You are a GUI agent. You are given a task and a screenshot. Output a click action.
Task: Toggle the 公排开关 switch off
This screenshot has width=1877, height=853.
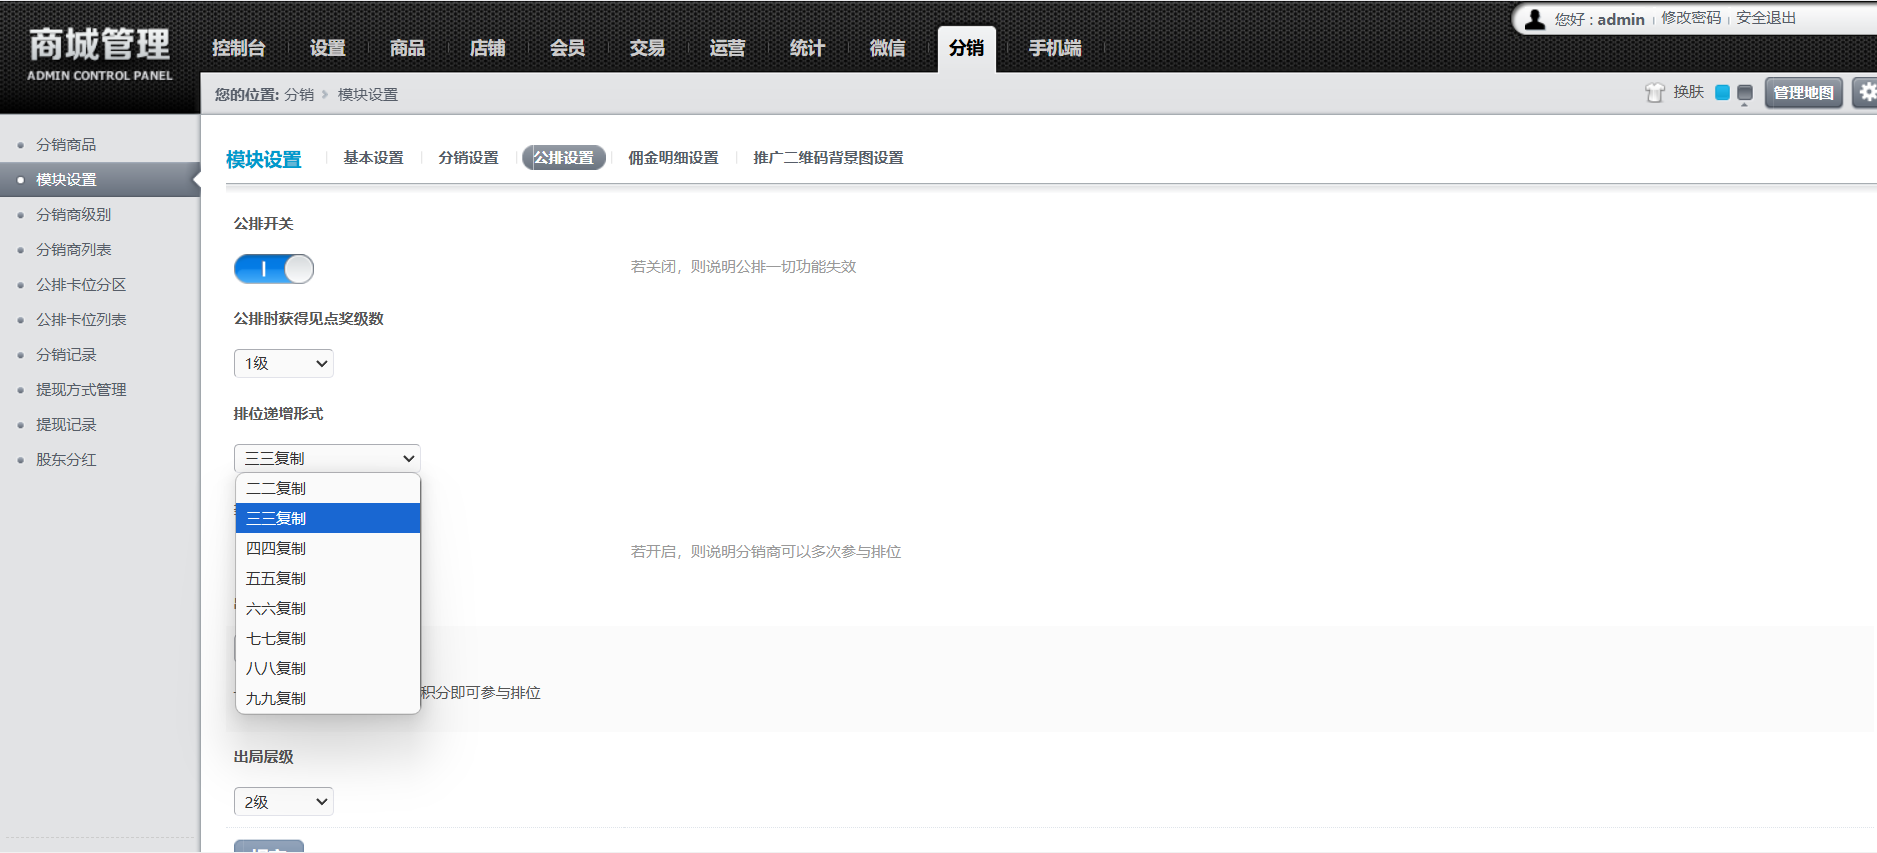274,269
